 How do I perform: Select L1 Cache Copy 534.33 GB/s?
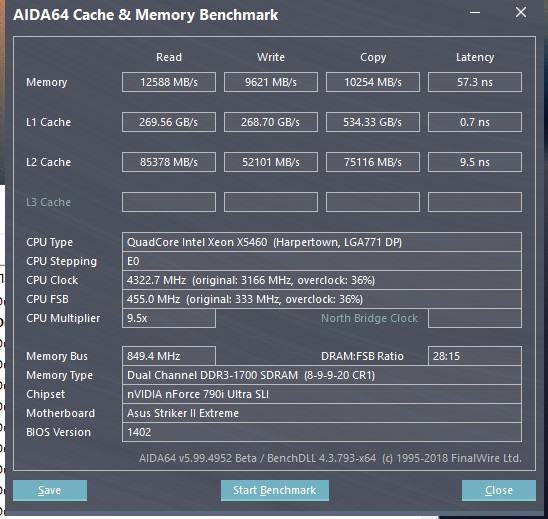coord(373,122)
